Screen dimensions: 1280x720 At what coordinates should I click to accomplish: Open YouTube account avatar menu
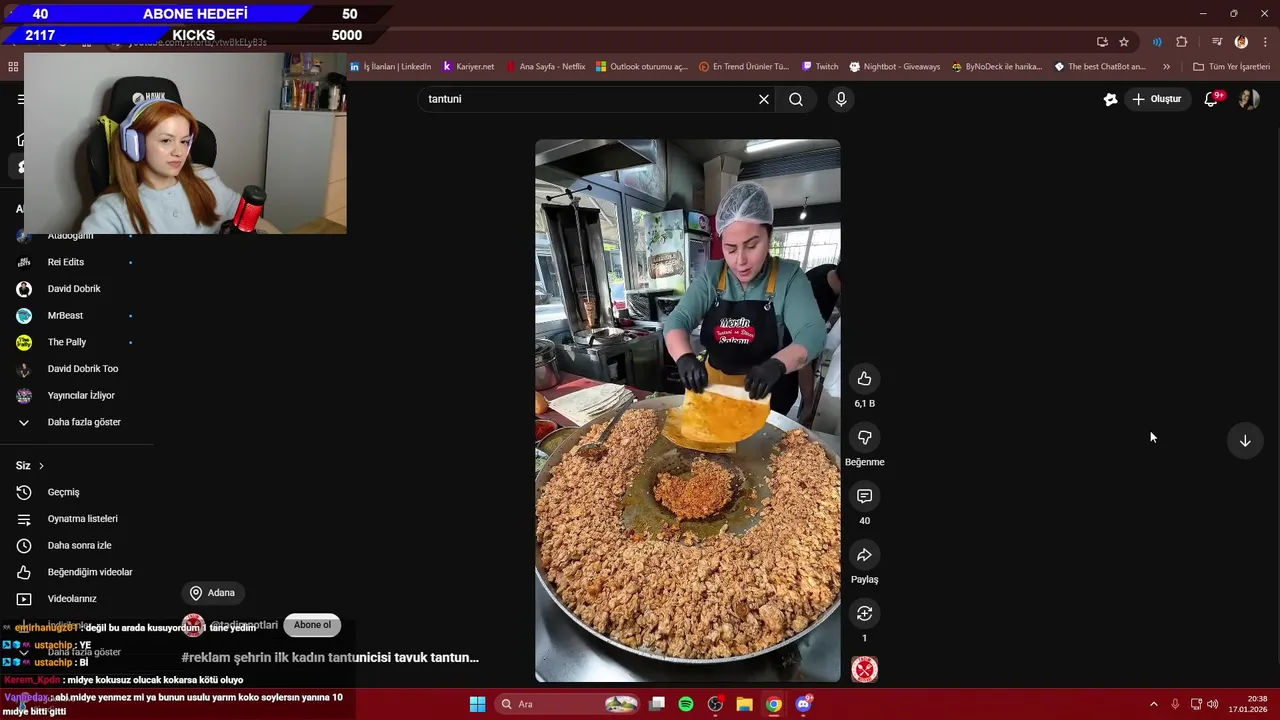(1248, 99)
